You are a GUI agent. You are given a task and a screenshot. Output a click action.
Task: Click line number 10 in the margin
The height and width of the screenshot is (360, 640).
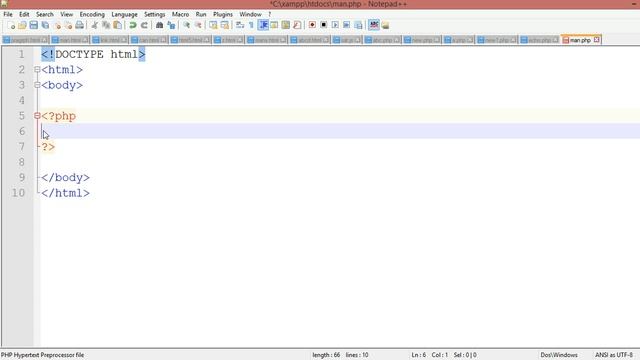(x=18, y=193)
